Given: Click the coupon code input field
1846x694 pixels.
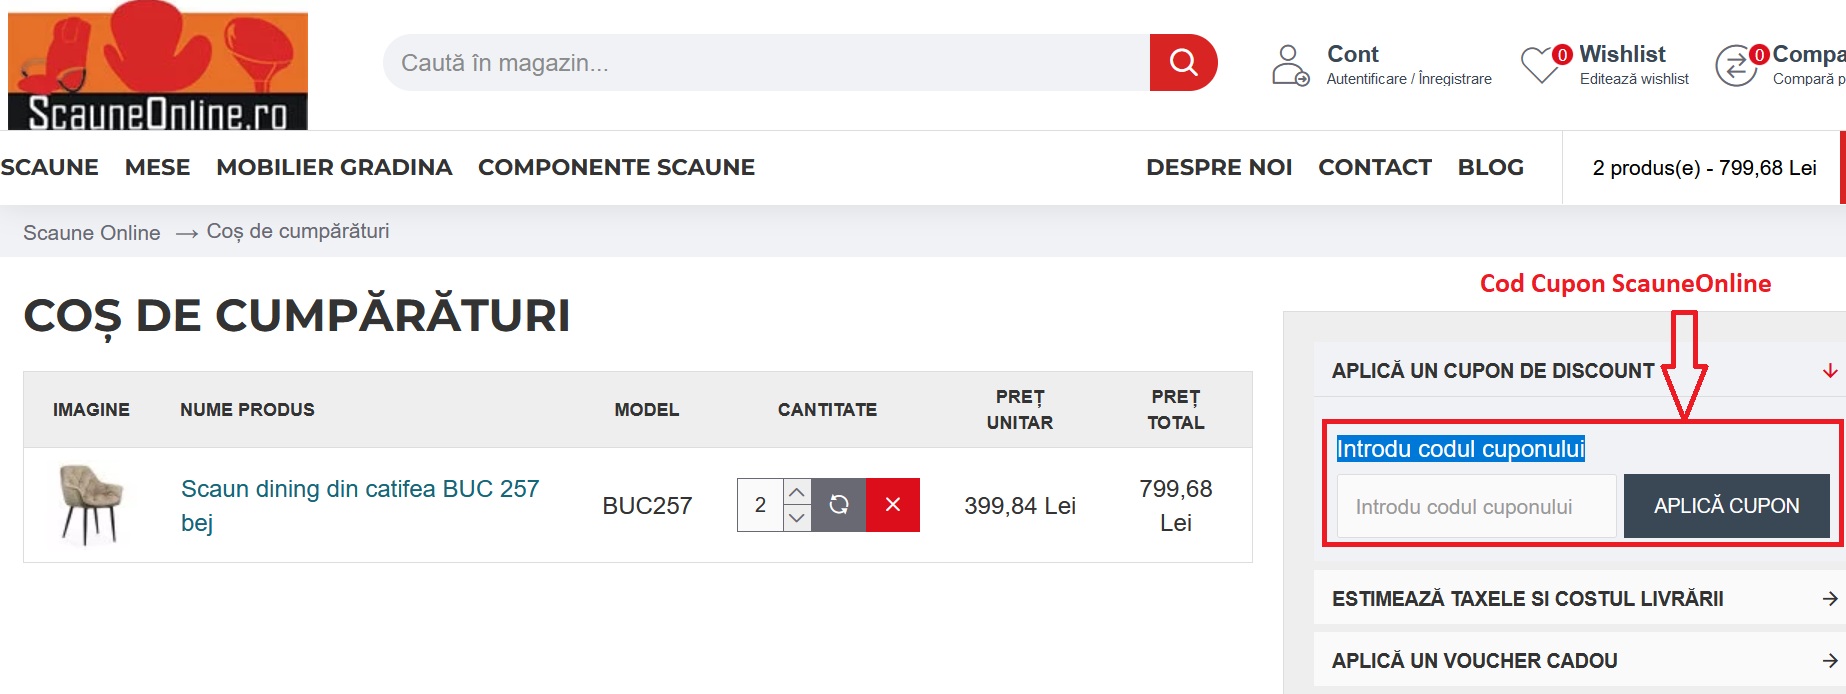Looking at the screenshot, I should point(1476,507).
